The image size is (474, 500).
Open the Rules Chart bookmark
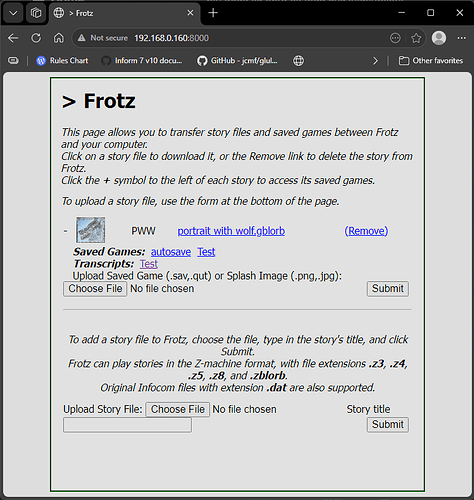click(x=62, y=61)
